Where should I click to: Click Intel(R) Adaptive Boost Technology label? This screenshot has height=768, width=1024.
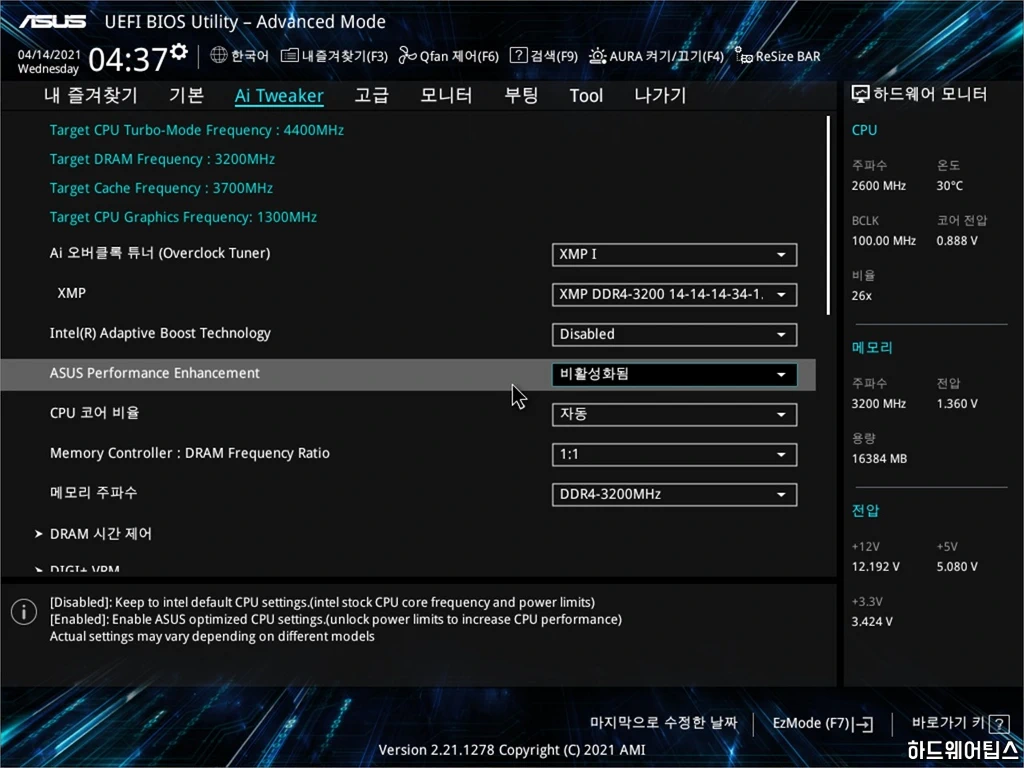click(x=160, y=333)
